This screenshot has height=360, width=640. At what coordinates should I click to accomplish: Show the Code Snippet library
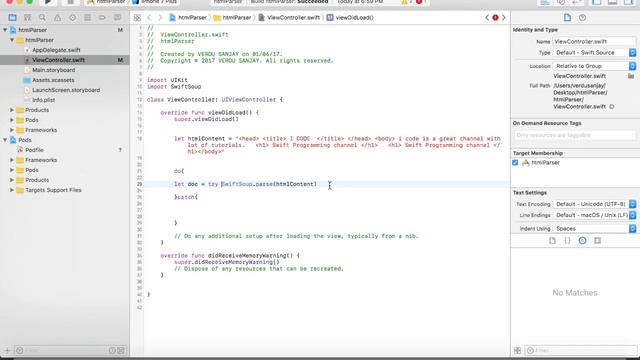(567, 241)
